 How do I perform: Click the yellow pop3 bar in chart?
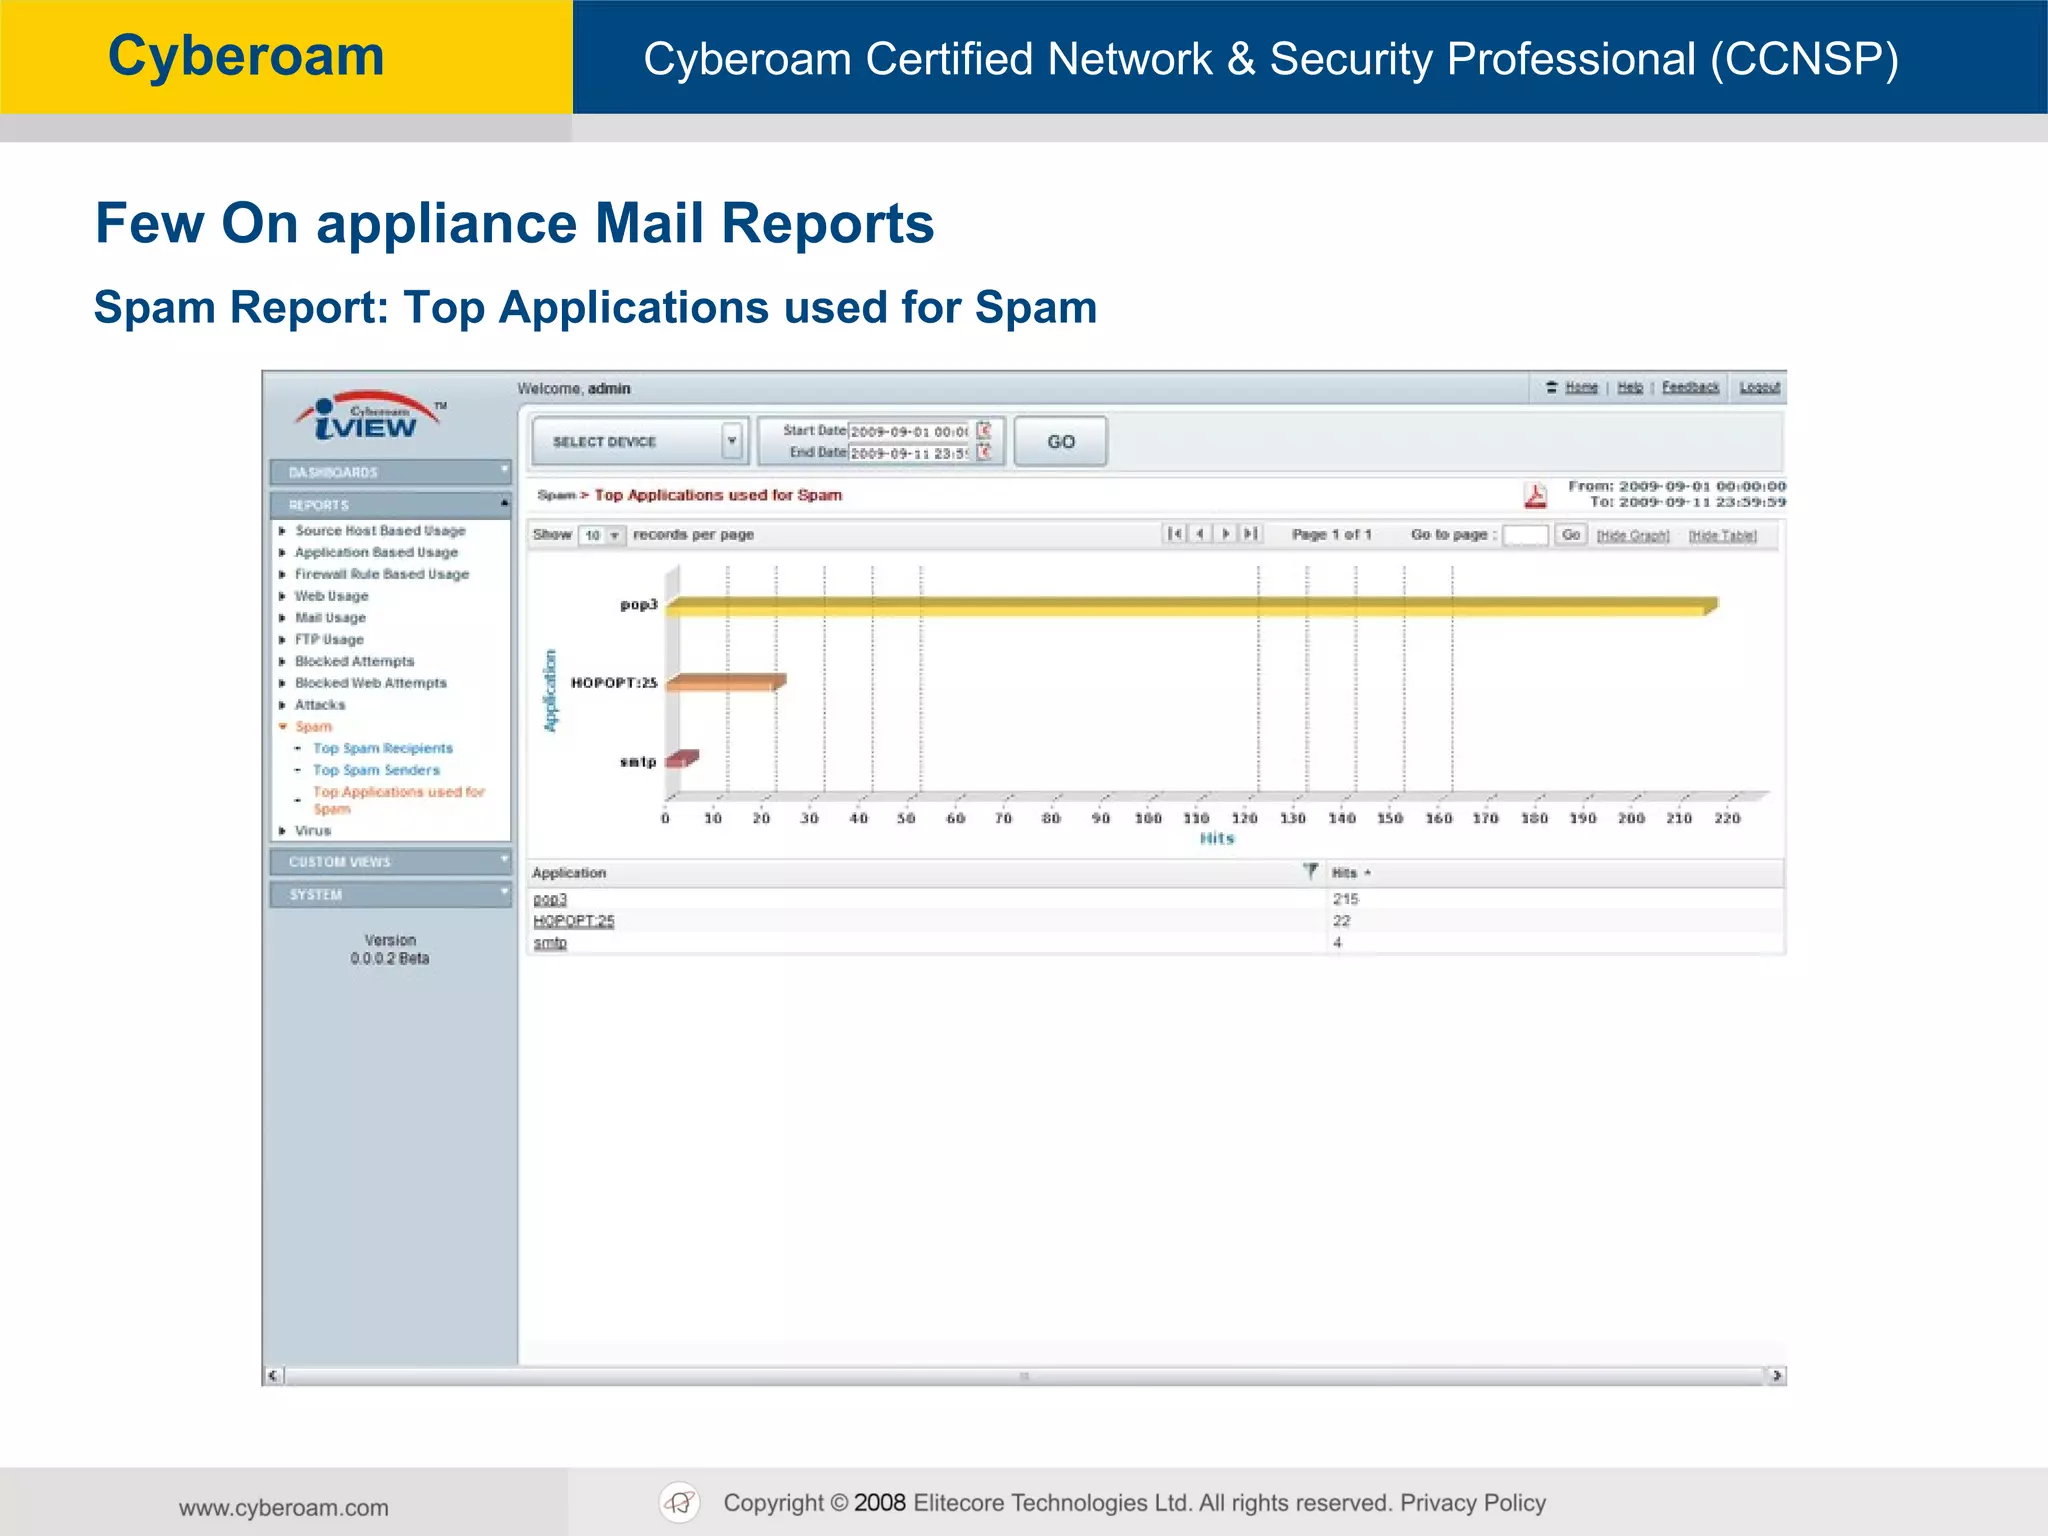1191,606
